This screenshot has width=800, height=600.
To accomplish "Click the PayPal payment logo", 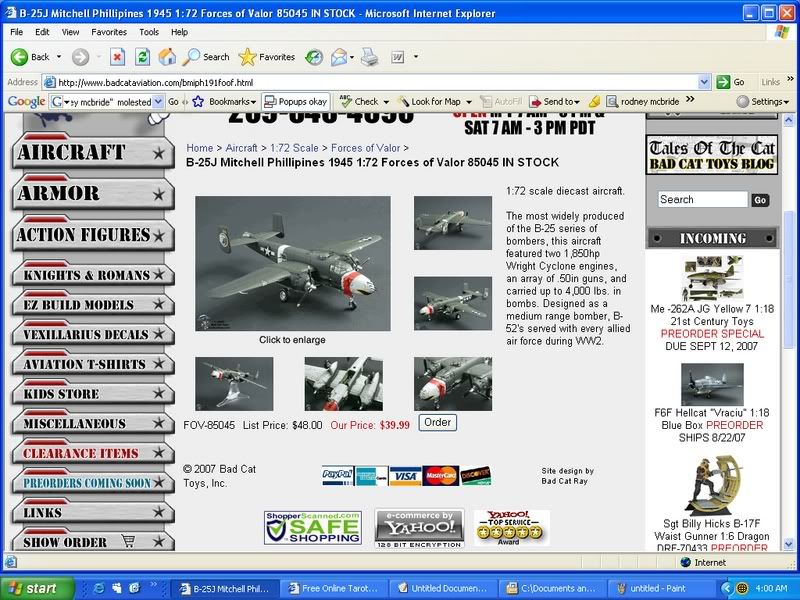I will (337, 476).
